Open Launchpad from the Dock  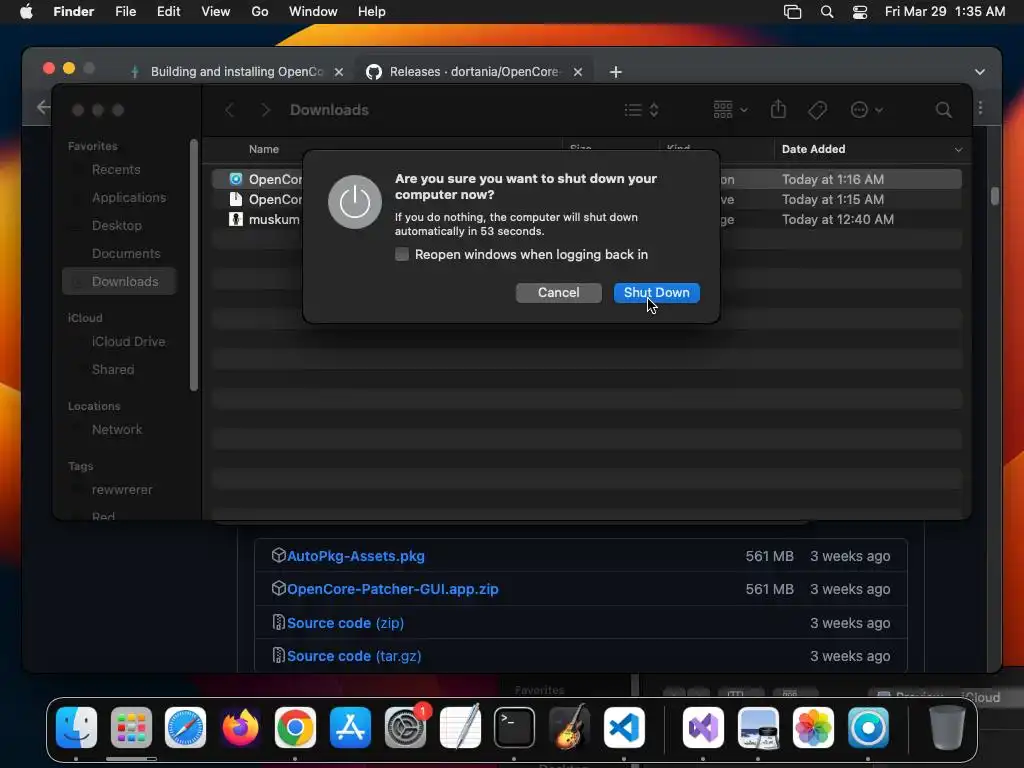click(x=131, y=727)
